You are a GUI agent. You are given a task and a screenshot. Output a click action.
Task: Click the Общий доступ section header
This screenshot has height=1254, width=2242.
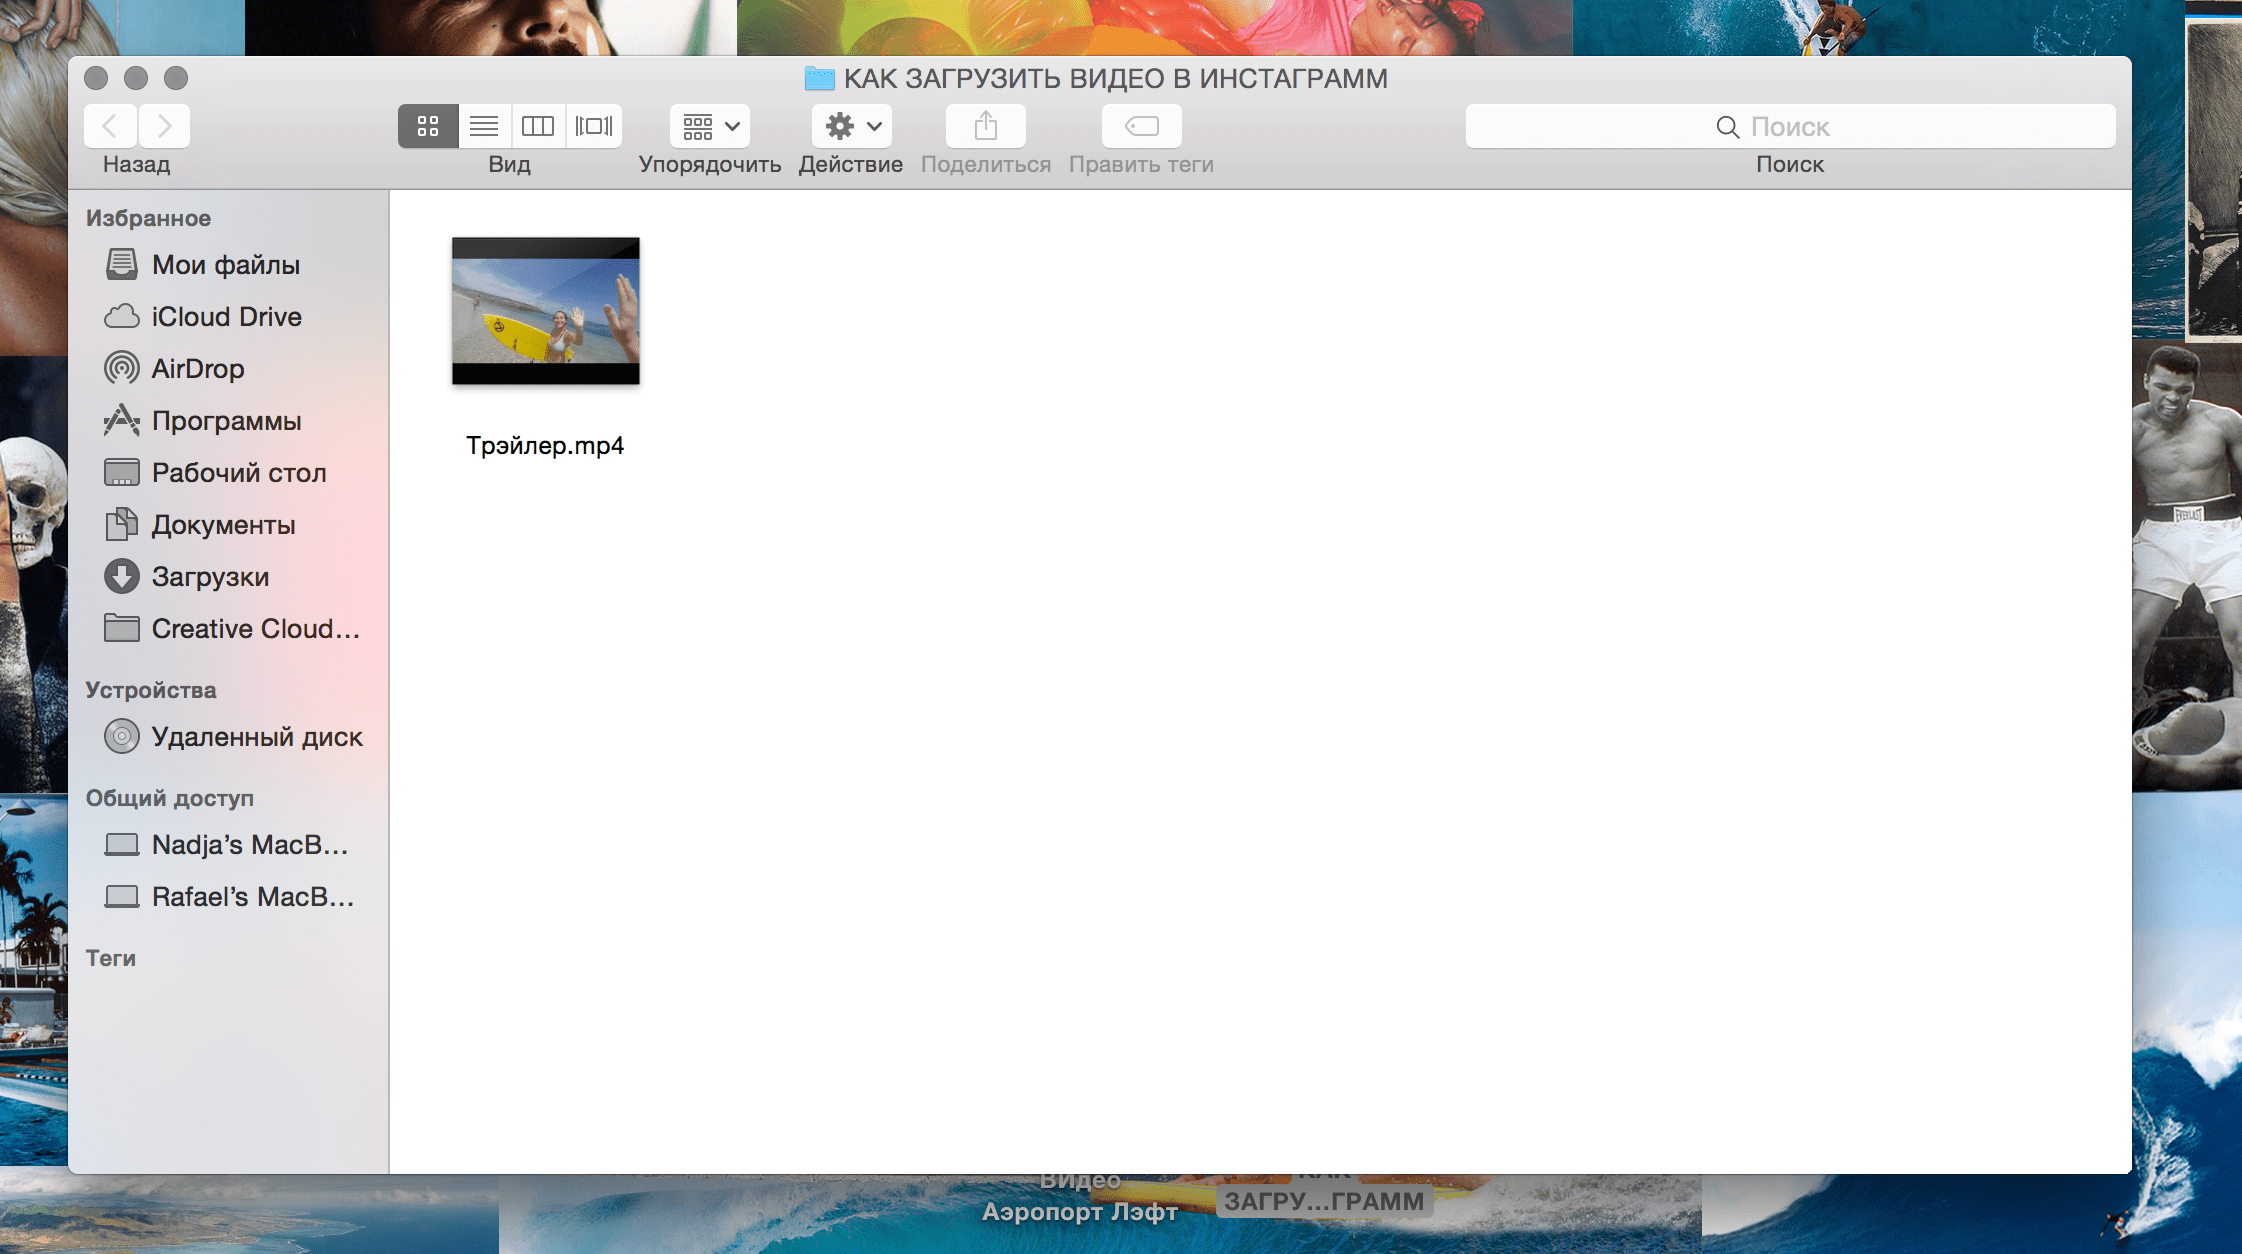pyautogui.click(x=170, y=798)
